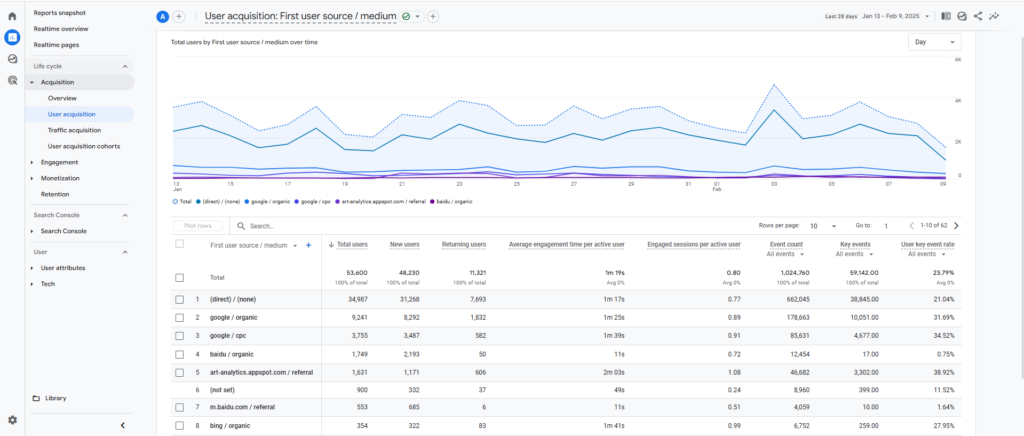1024x436 pixels.
Task: Click the compare data columns icon
Action: [946, 16]
